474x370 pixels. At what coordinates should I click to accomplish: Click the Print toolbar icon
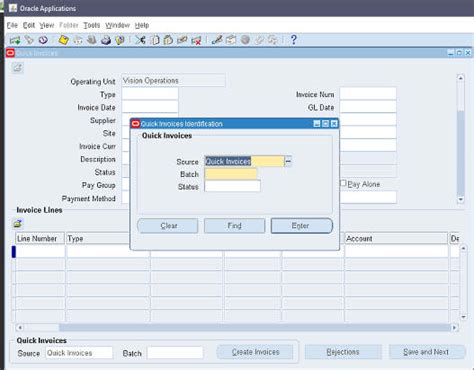[x=106, y=40]
